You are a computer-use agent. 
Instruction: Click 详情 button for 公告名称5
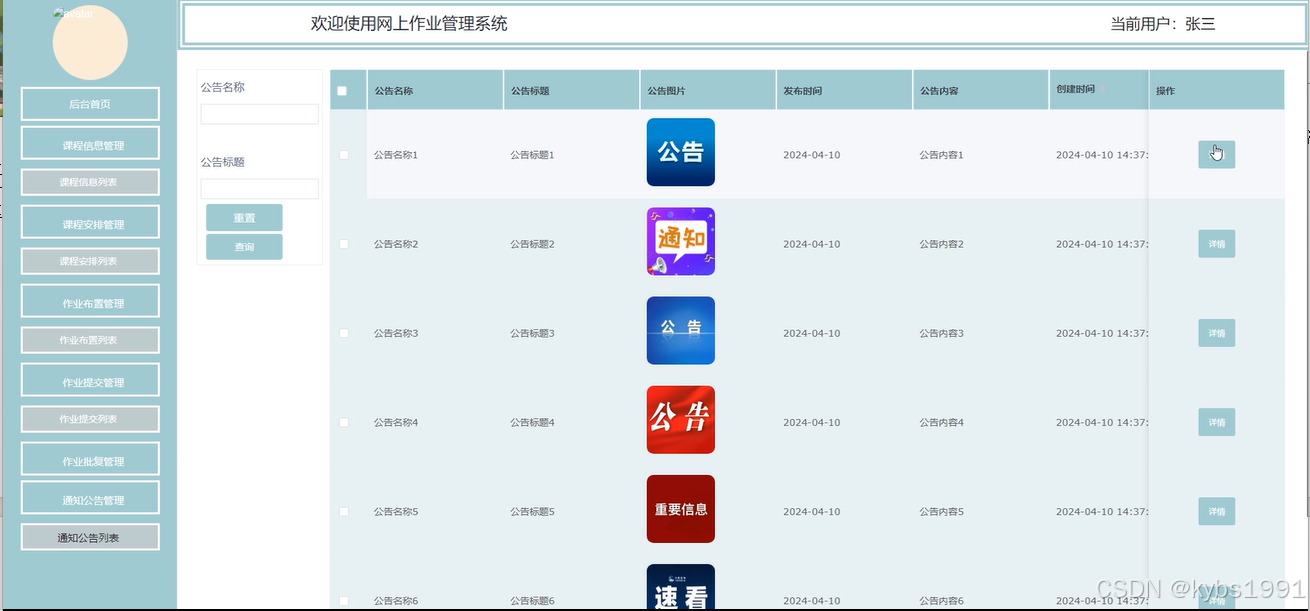coord(1216,511)
